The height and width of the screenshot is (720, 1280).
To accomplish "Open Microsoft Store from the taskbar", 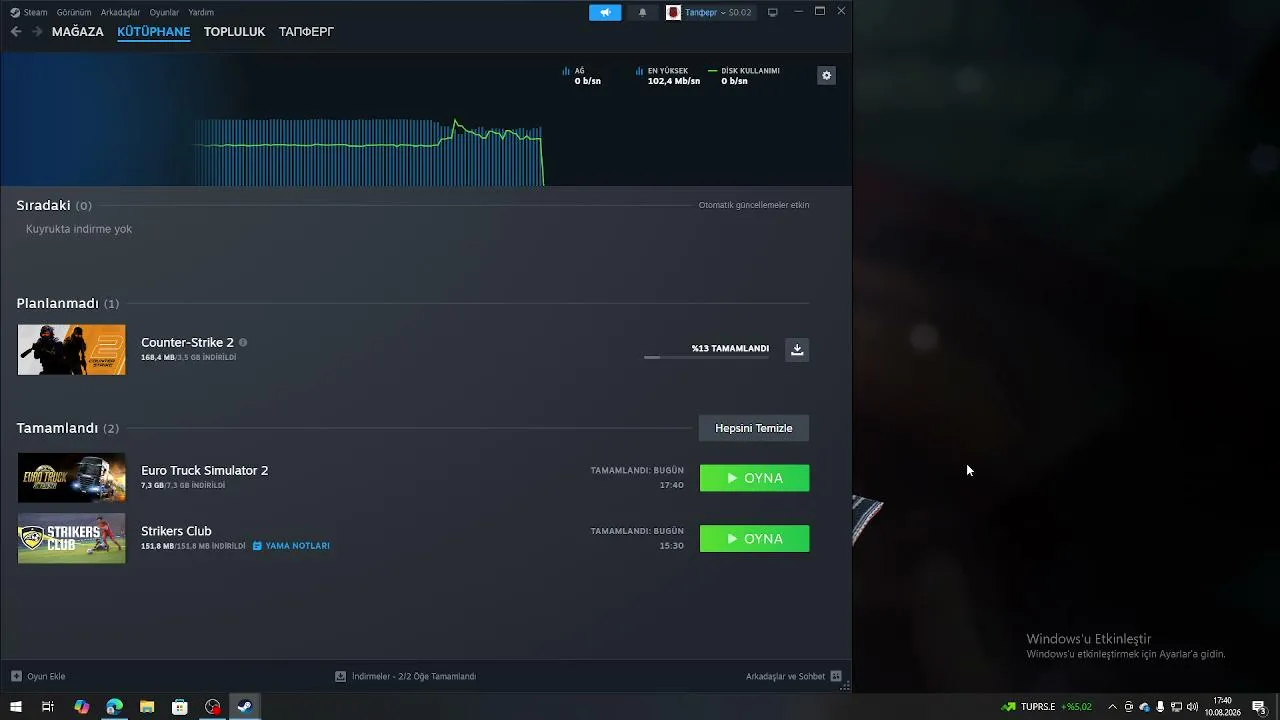I will (180, 707).
